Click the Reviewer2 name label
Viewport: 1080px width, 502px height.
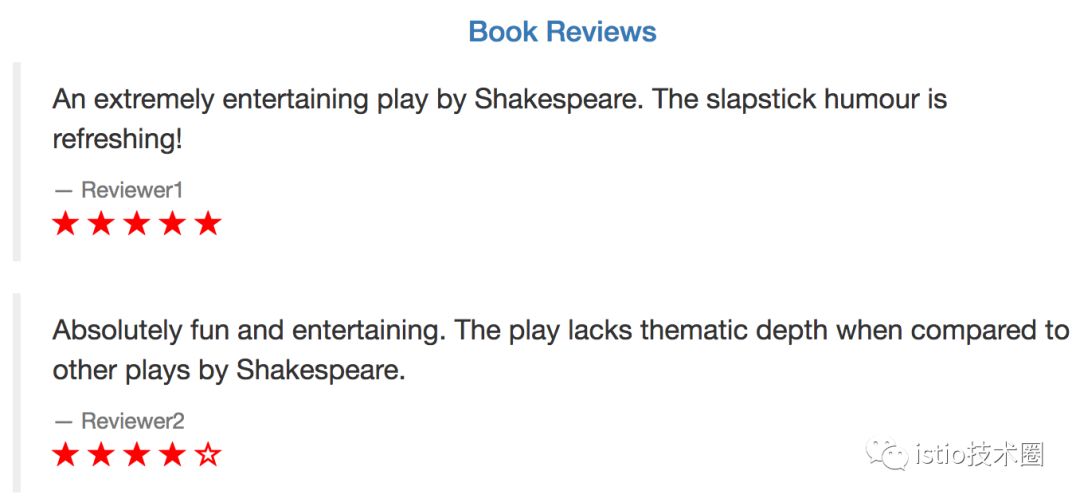click(x=132, y=421)
